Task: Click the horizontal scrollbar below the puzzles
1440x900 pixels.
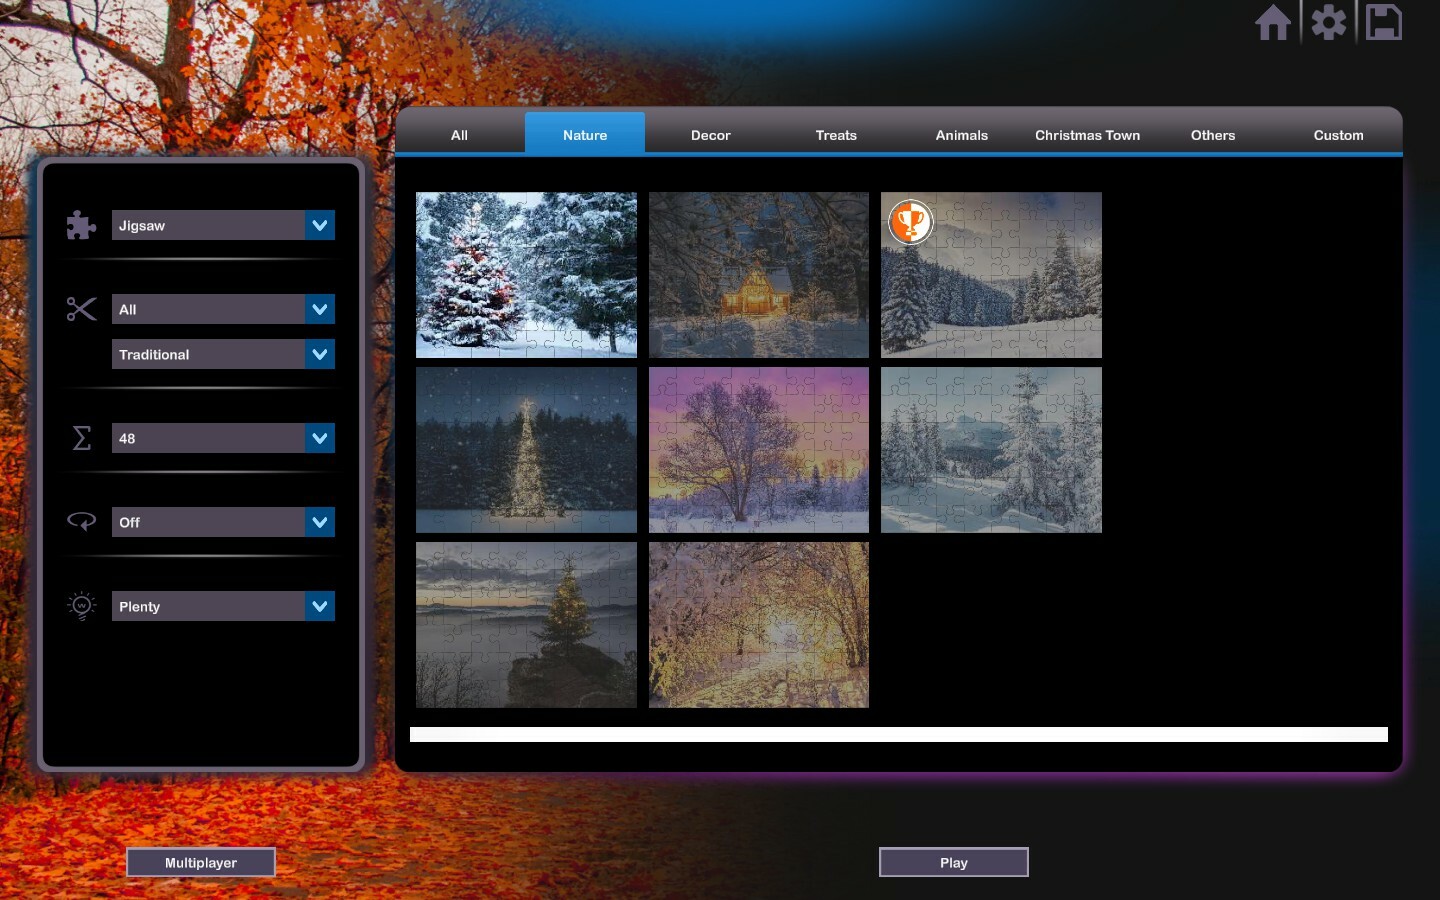Action: (x=898, y=734)
